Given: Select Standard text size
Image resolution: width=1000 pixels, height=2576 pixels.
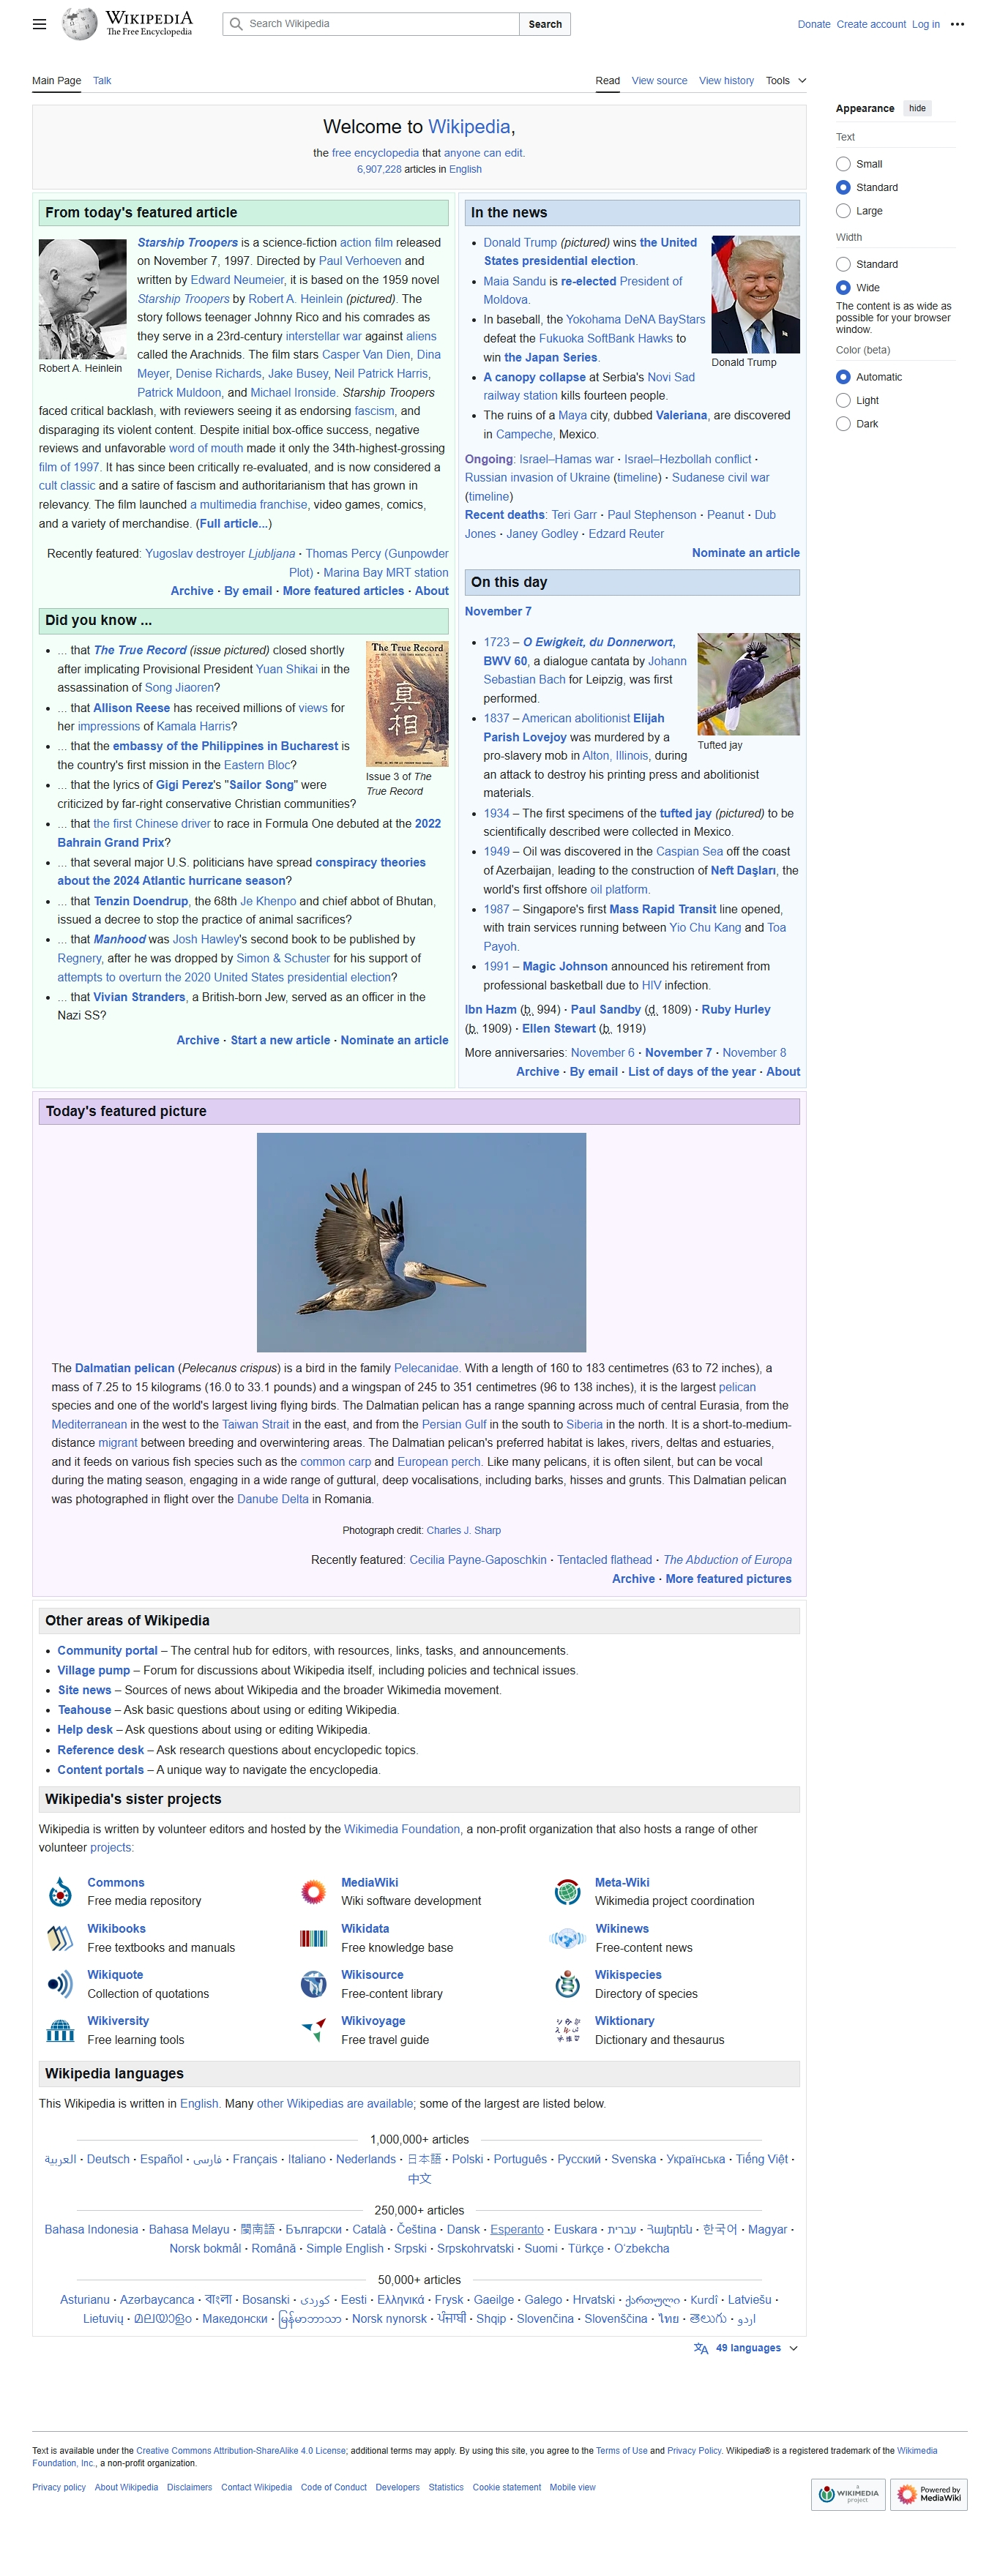Looking at the screenshot, I should coord(843,187).
